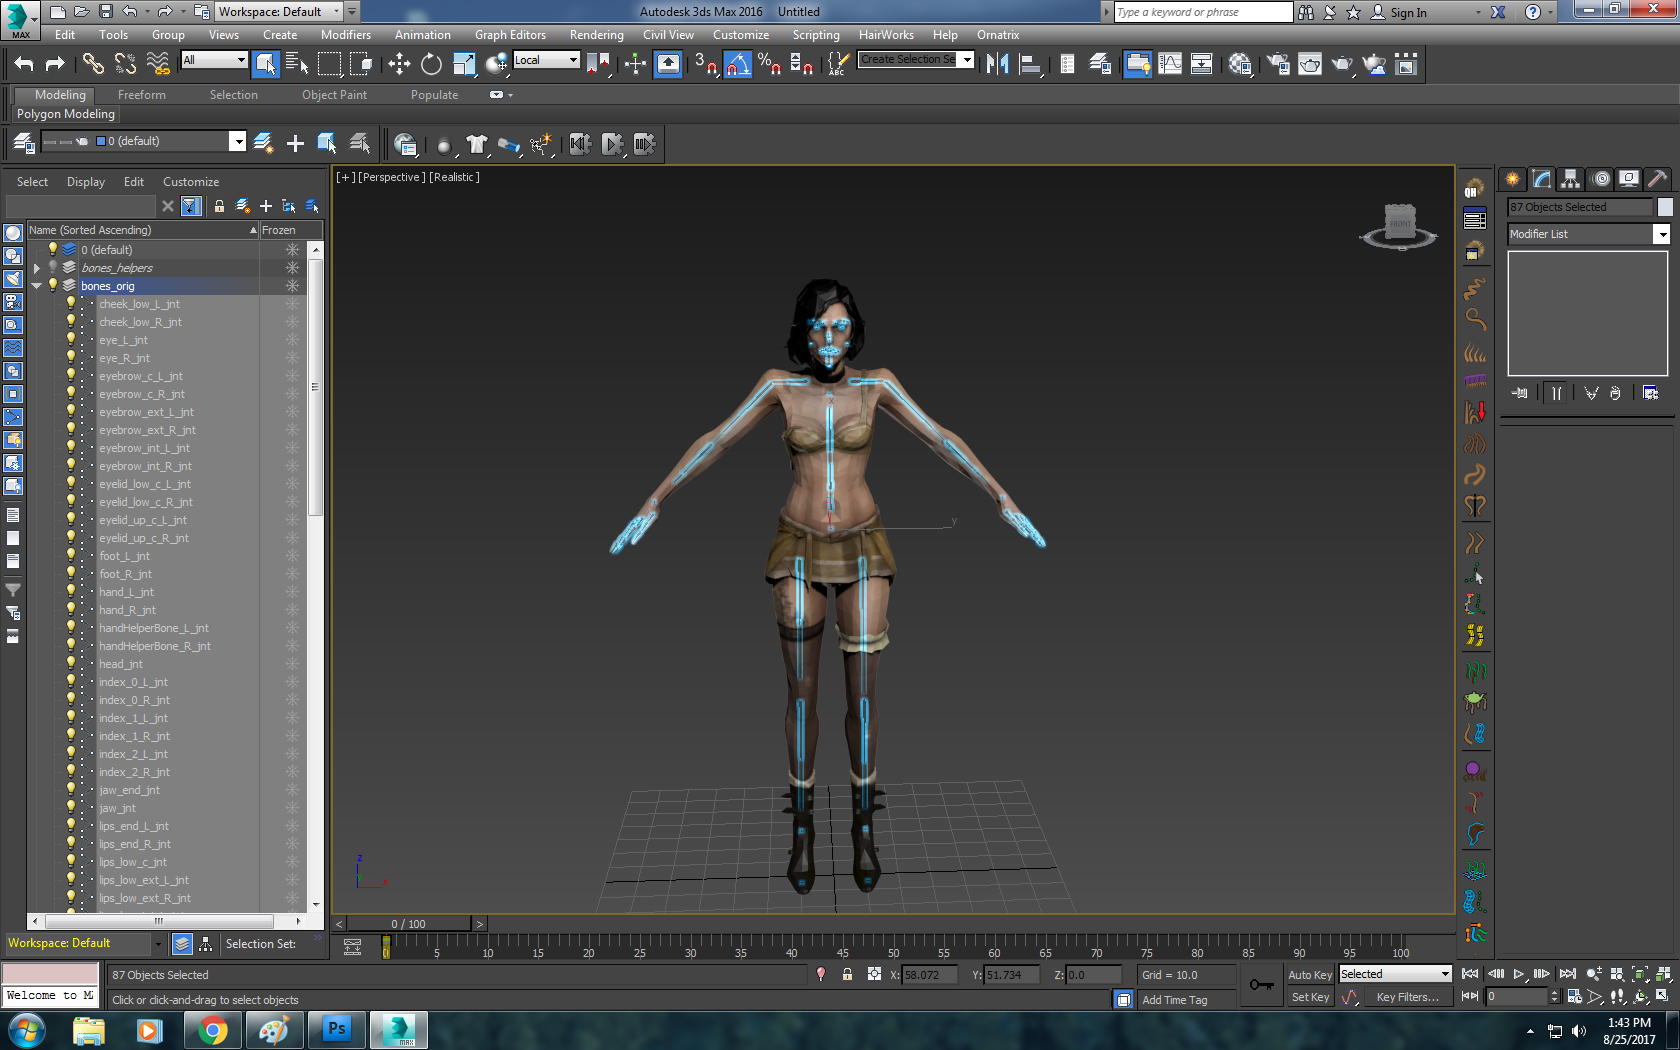Click Add Time Tag
Viewport: 1680px width, 1050px height.
[x=1174, y=1000]
